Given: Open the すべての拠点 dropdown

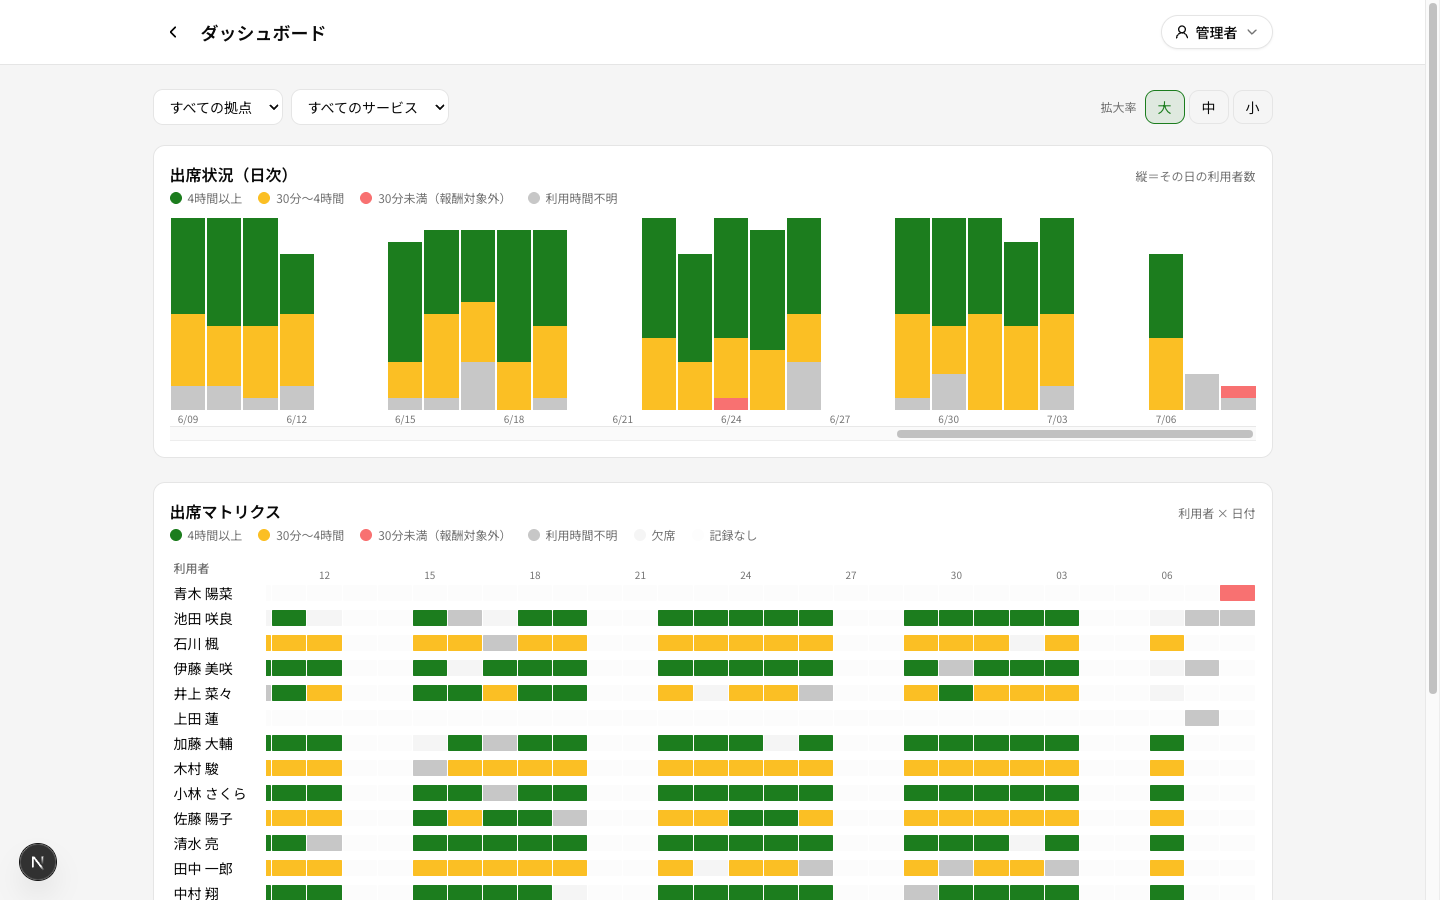Looking at the screenshot, I should [x=218, y=107].
